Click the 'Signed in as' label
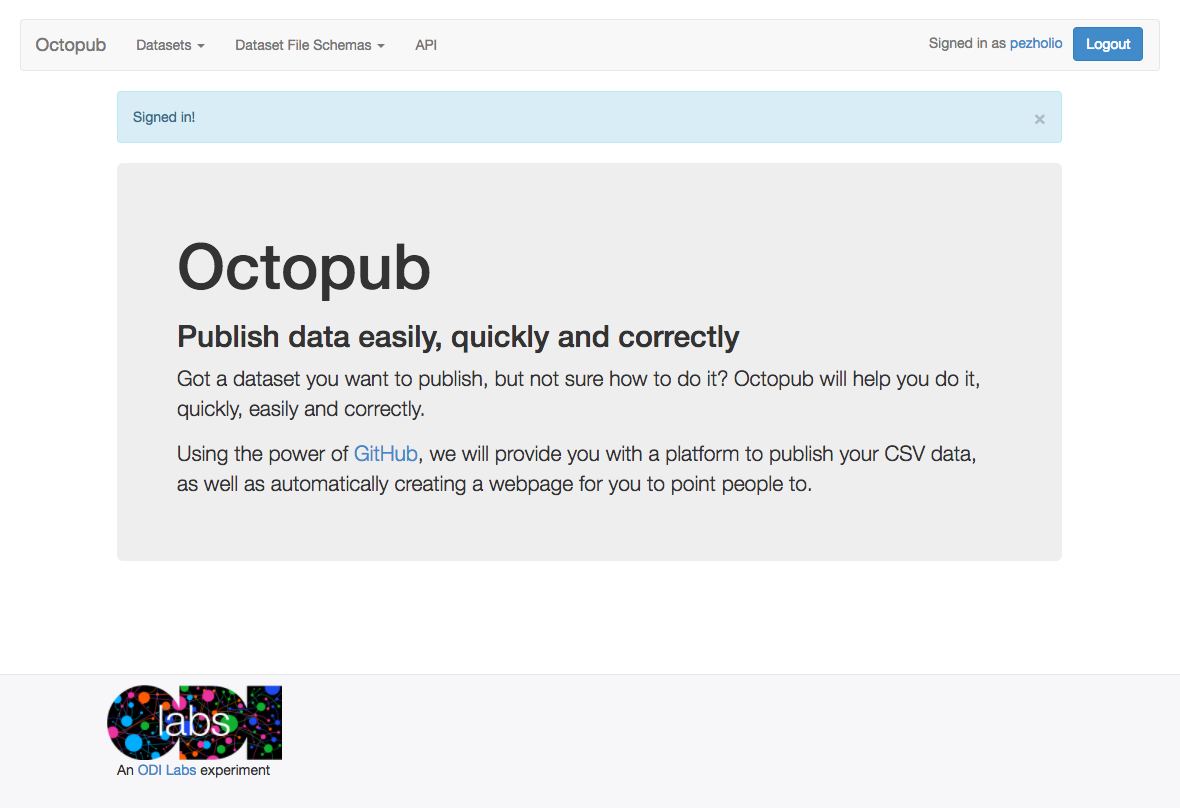1180x808 pixels. coord(967,44)
